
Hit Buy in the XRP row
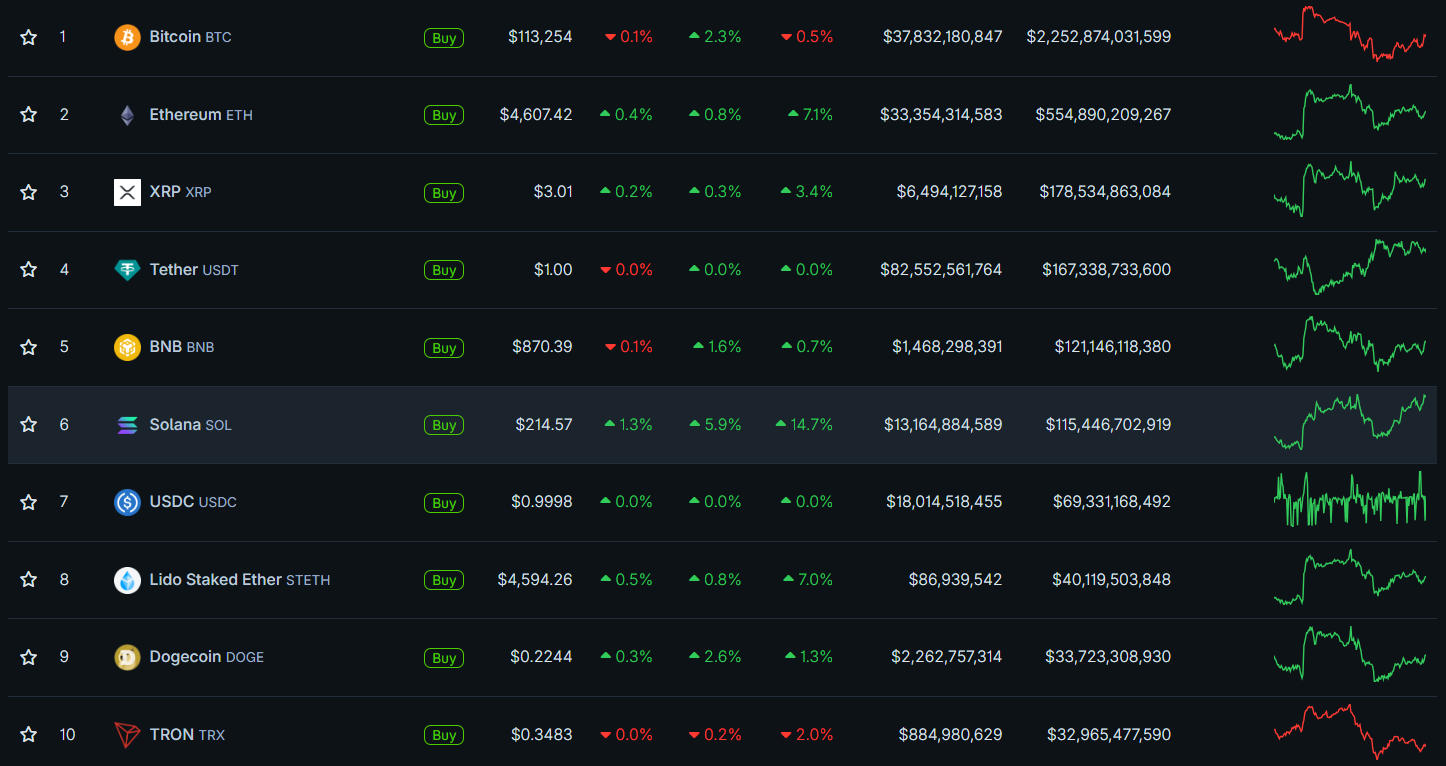[444, 193]
